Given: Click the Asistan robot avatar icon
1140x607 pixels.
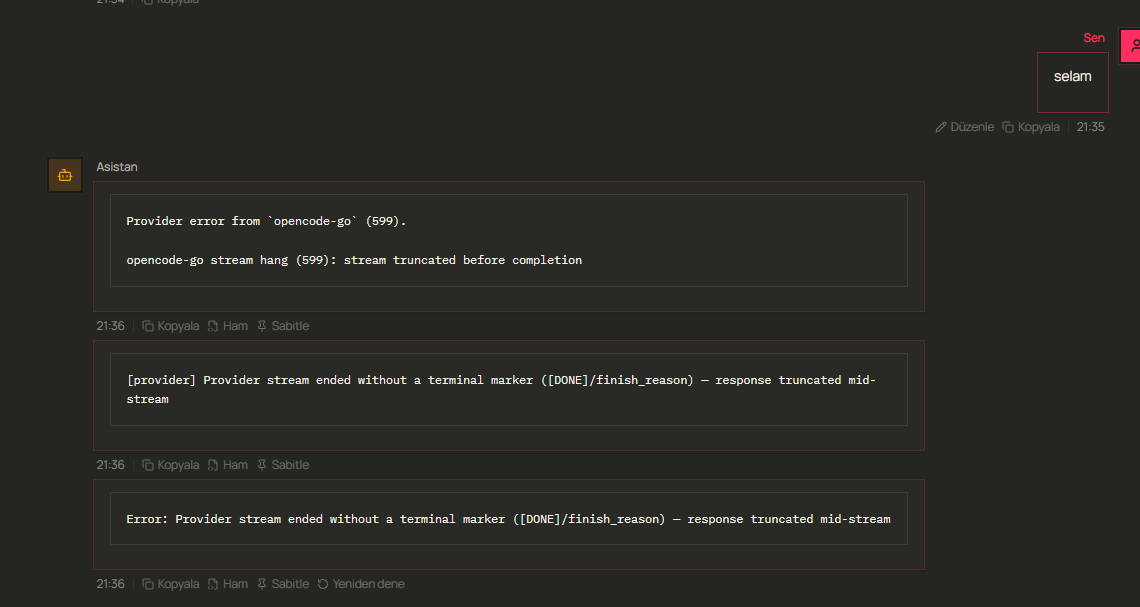Looking at the screenshot, I should click(x=65, y=175).
